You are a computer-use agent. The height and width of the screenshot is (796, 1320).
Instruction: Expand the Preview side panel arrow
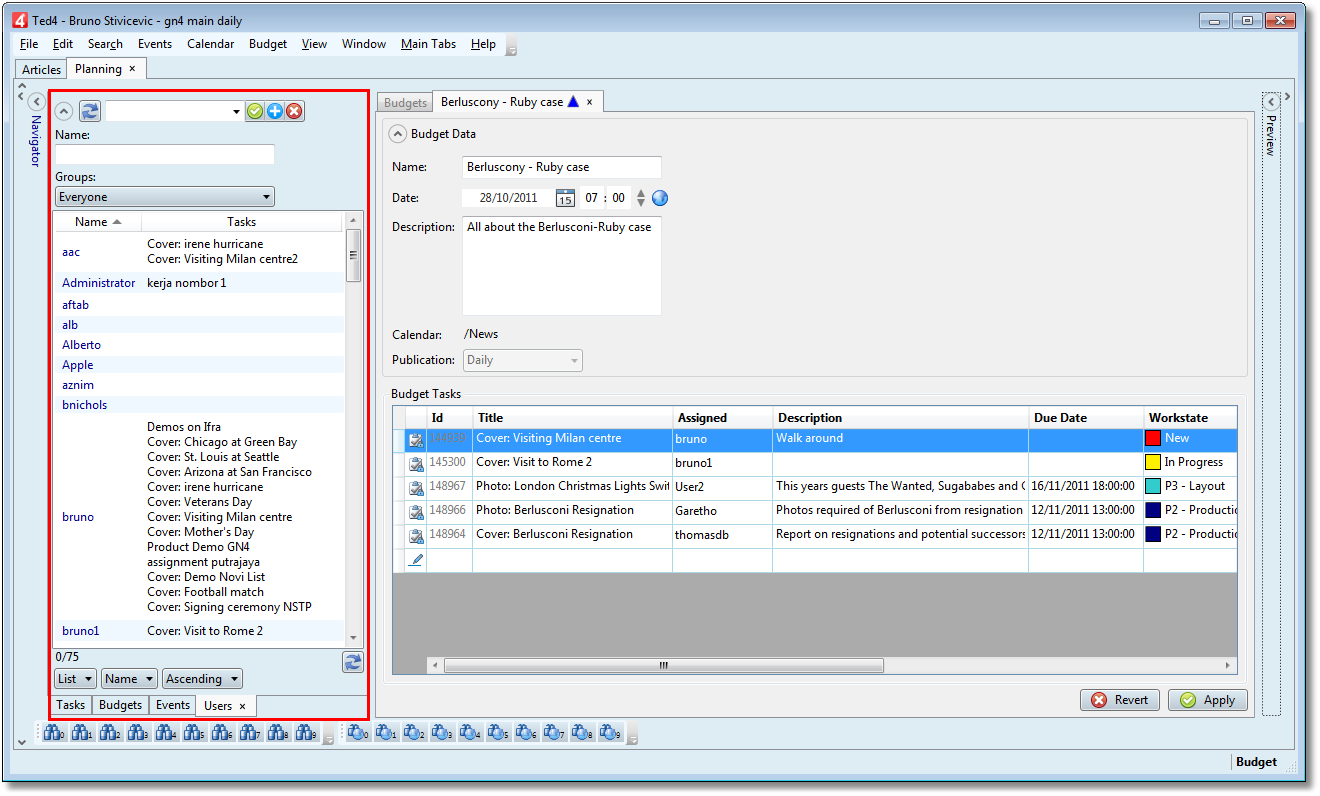coord(1271,101)
